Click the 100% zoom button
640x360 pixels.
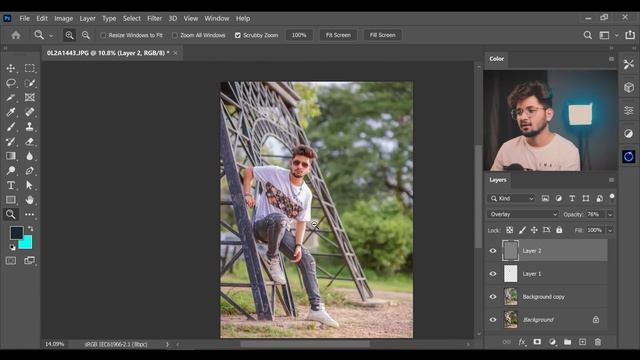[299, 35]
